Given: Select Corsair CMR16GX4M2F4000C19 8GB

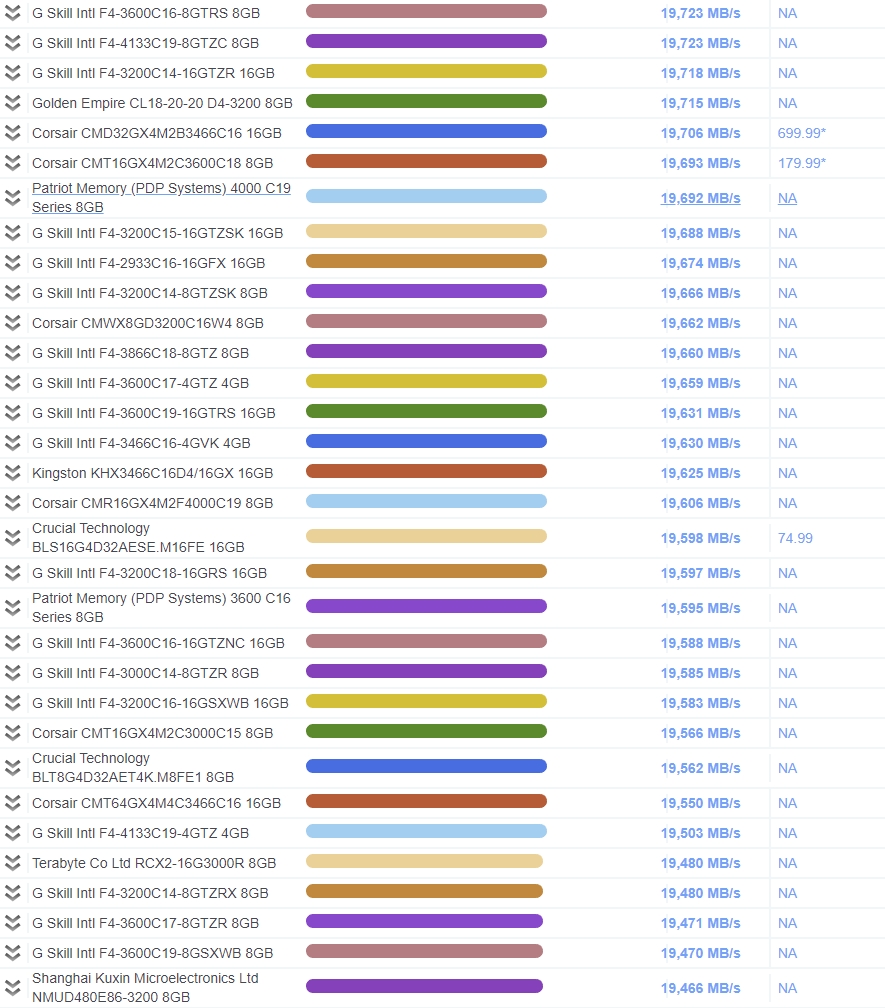Looking at the screenshot, I should point(153,503).
